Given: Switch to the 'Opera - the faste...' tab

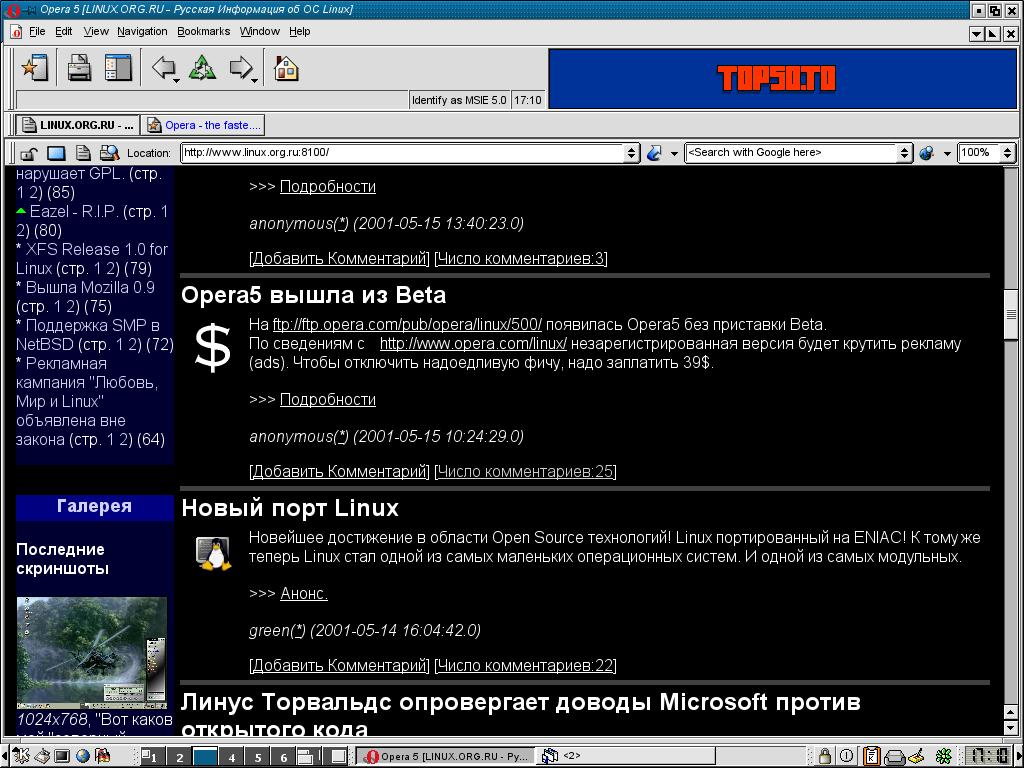Looking at the screenshot, I should click(204, 125).
